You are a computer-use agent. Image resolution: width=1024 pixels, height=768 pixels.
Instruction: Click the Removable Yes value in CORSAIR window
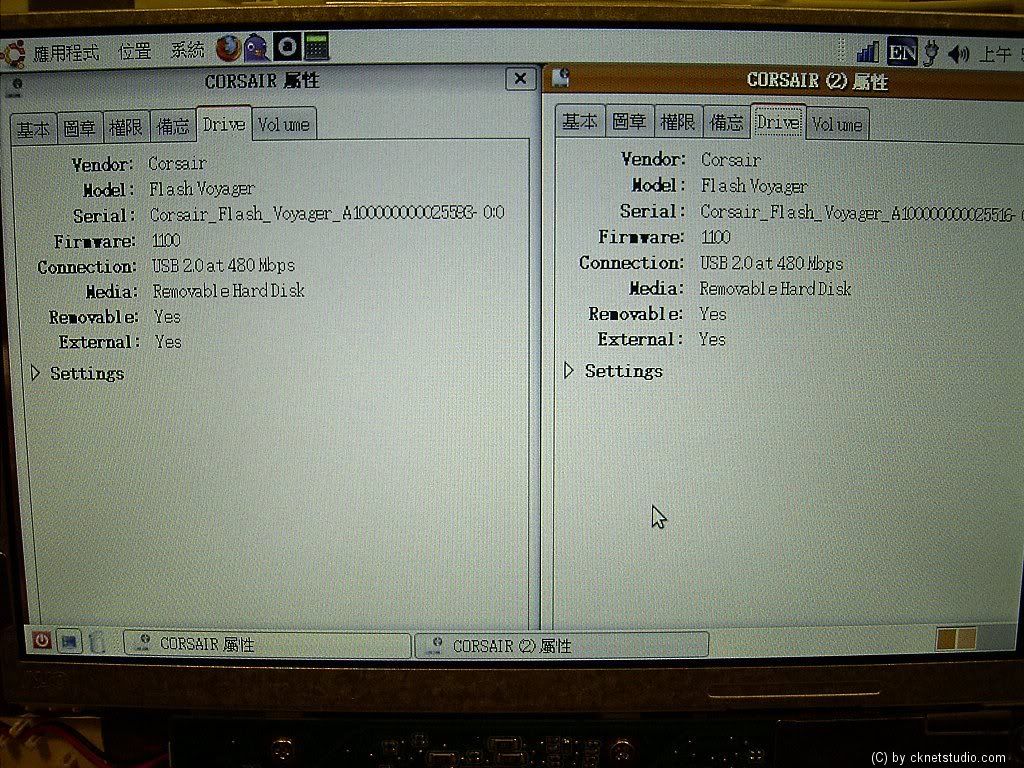pyautogui.click(x=167, y=317)
